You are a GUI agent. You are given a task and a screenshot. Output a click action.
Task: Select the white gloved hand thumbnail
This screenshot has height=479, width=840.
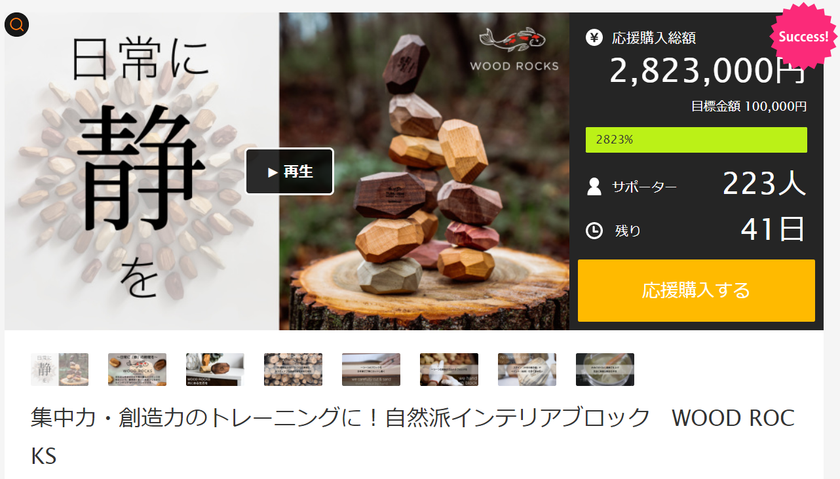coord(449,369)
